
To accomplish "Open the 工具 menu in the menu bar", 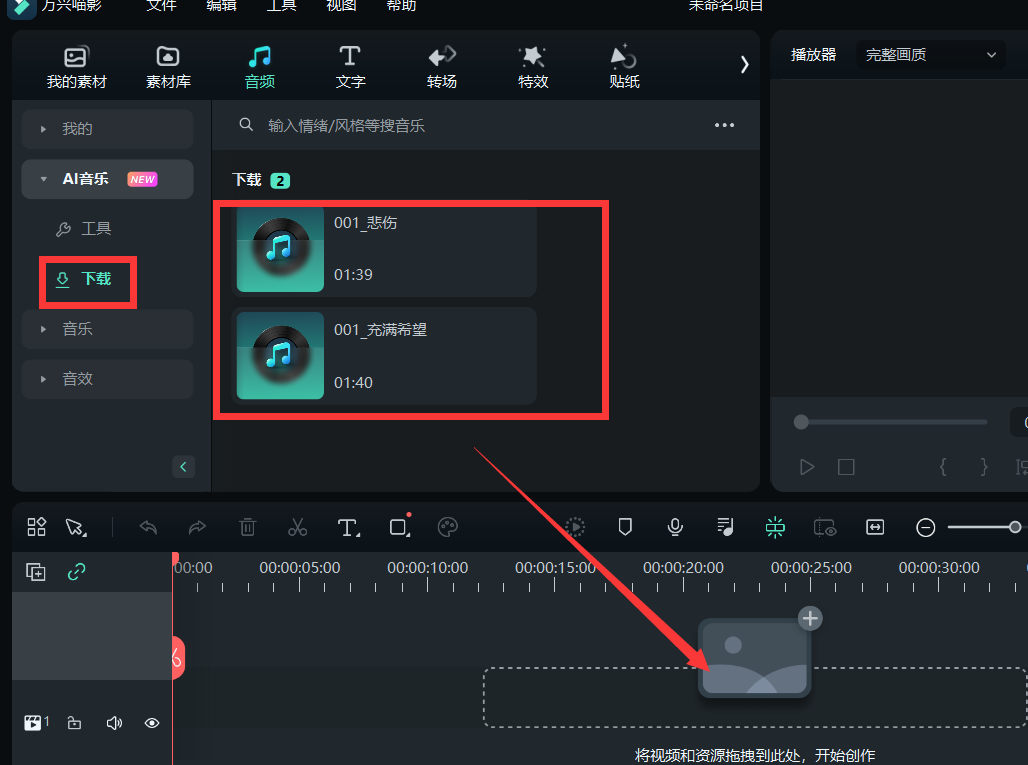I will [x=281, y=5].
